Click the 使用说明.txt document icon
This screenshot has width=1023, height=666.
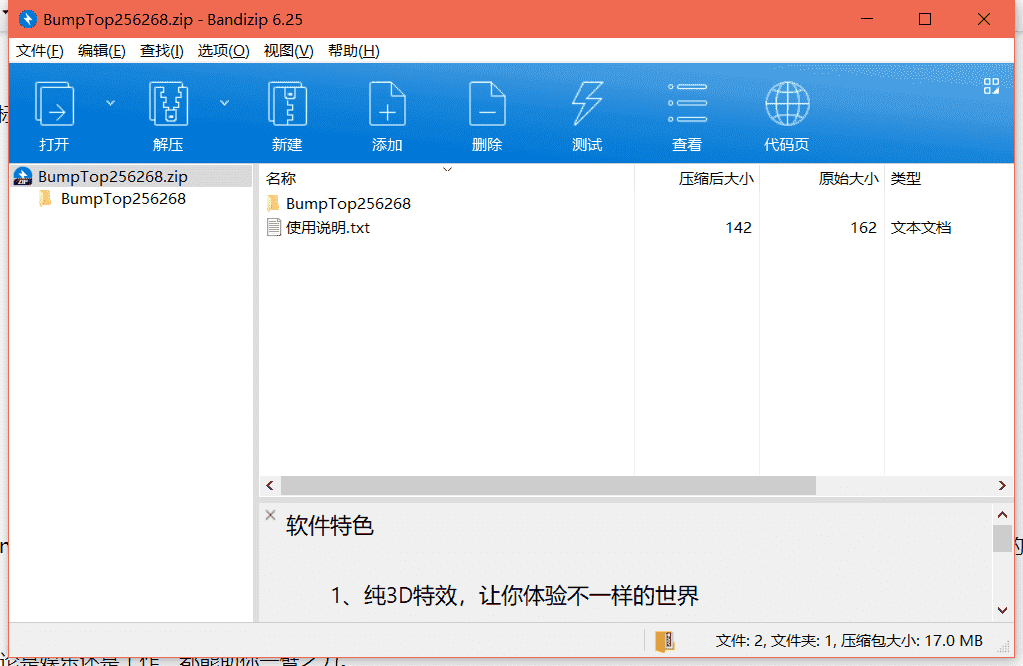pos(274,227)
